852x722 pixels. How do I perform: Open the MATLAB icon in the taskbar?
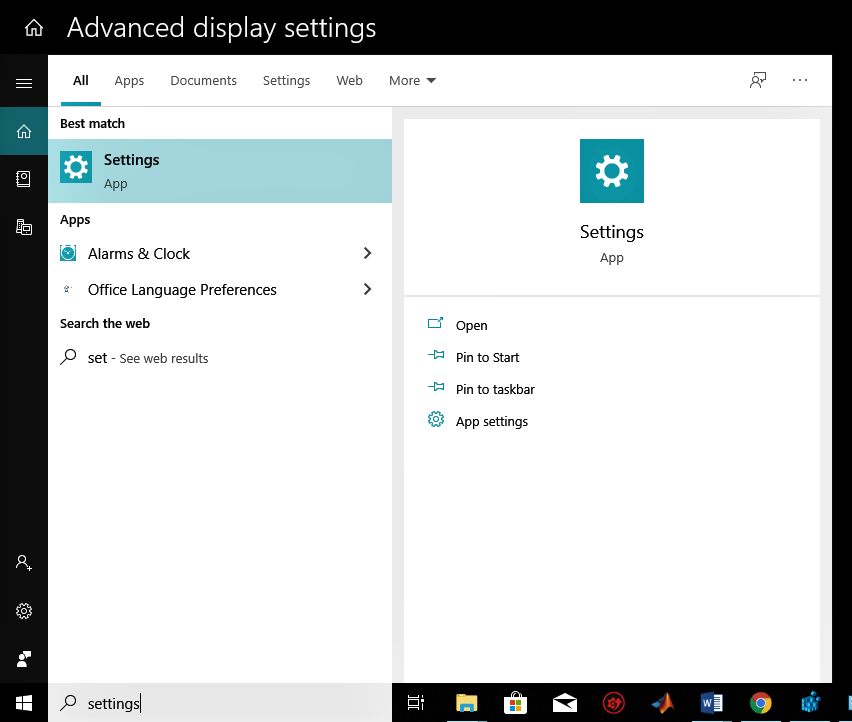[663, 703]
